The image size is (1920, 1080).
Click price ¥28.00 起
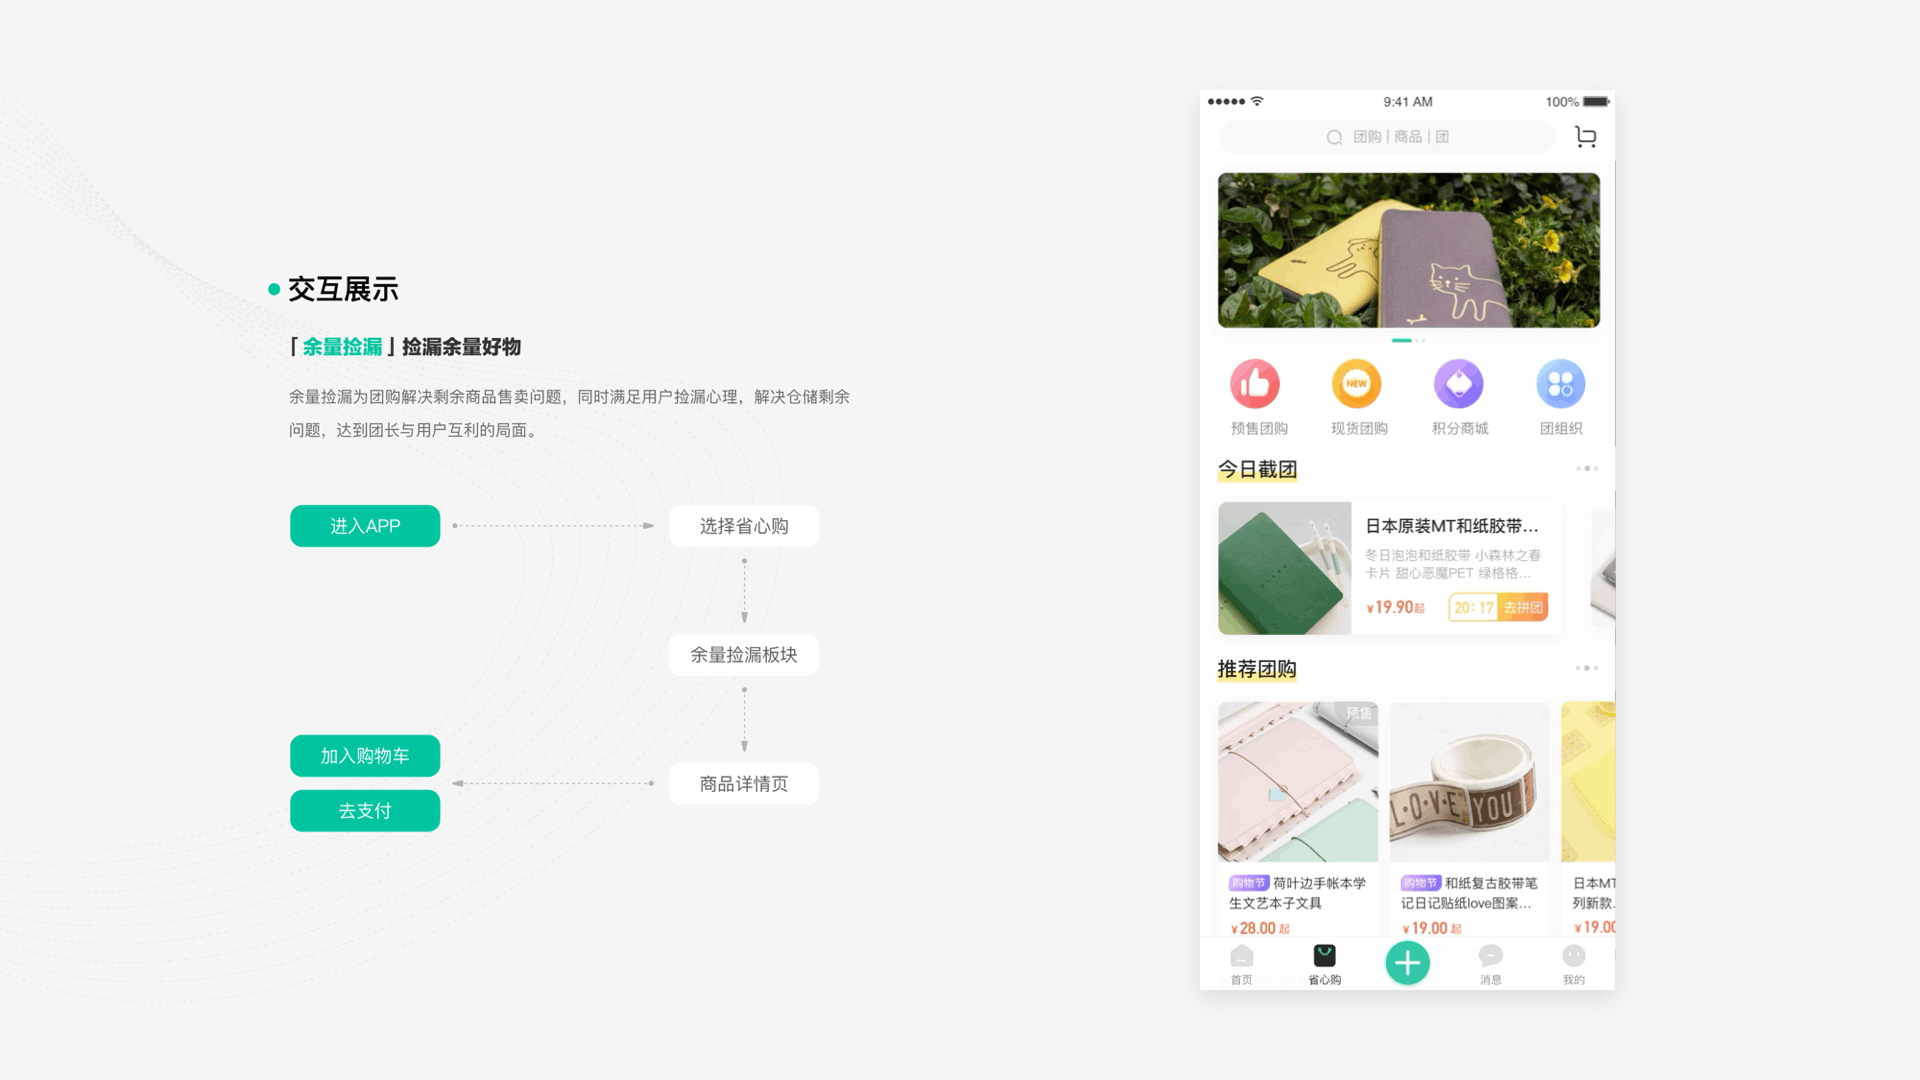[1260, 928]
